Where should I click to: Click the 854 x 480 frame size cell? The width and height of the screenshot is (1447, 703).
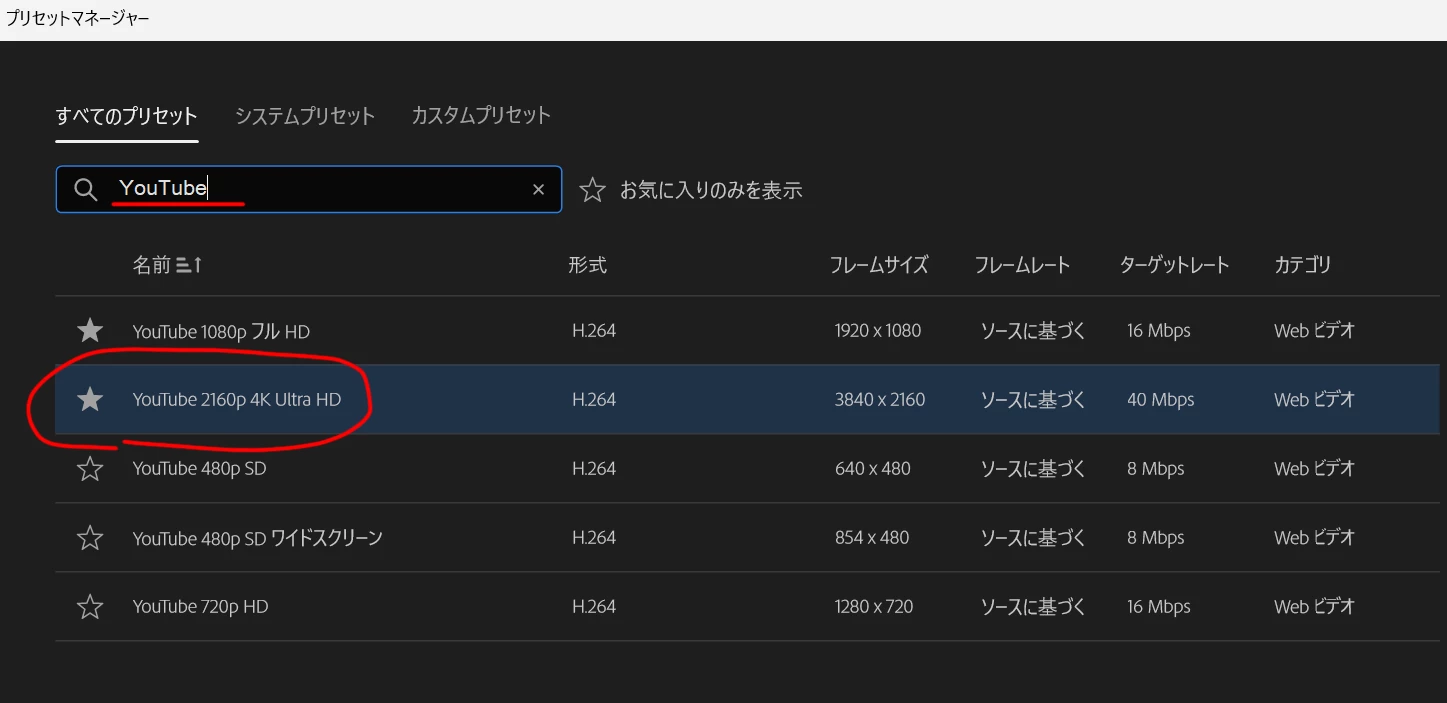[x=872, y=537]
